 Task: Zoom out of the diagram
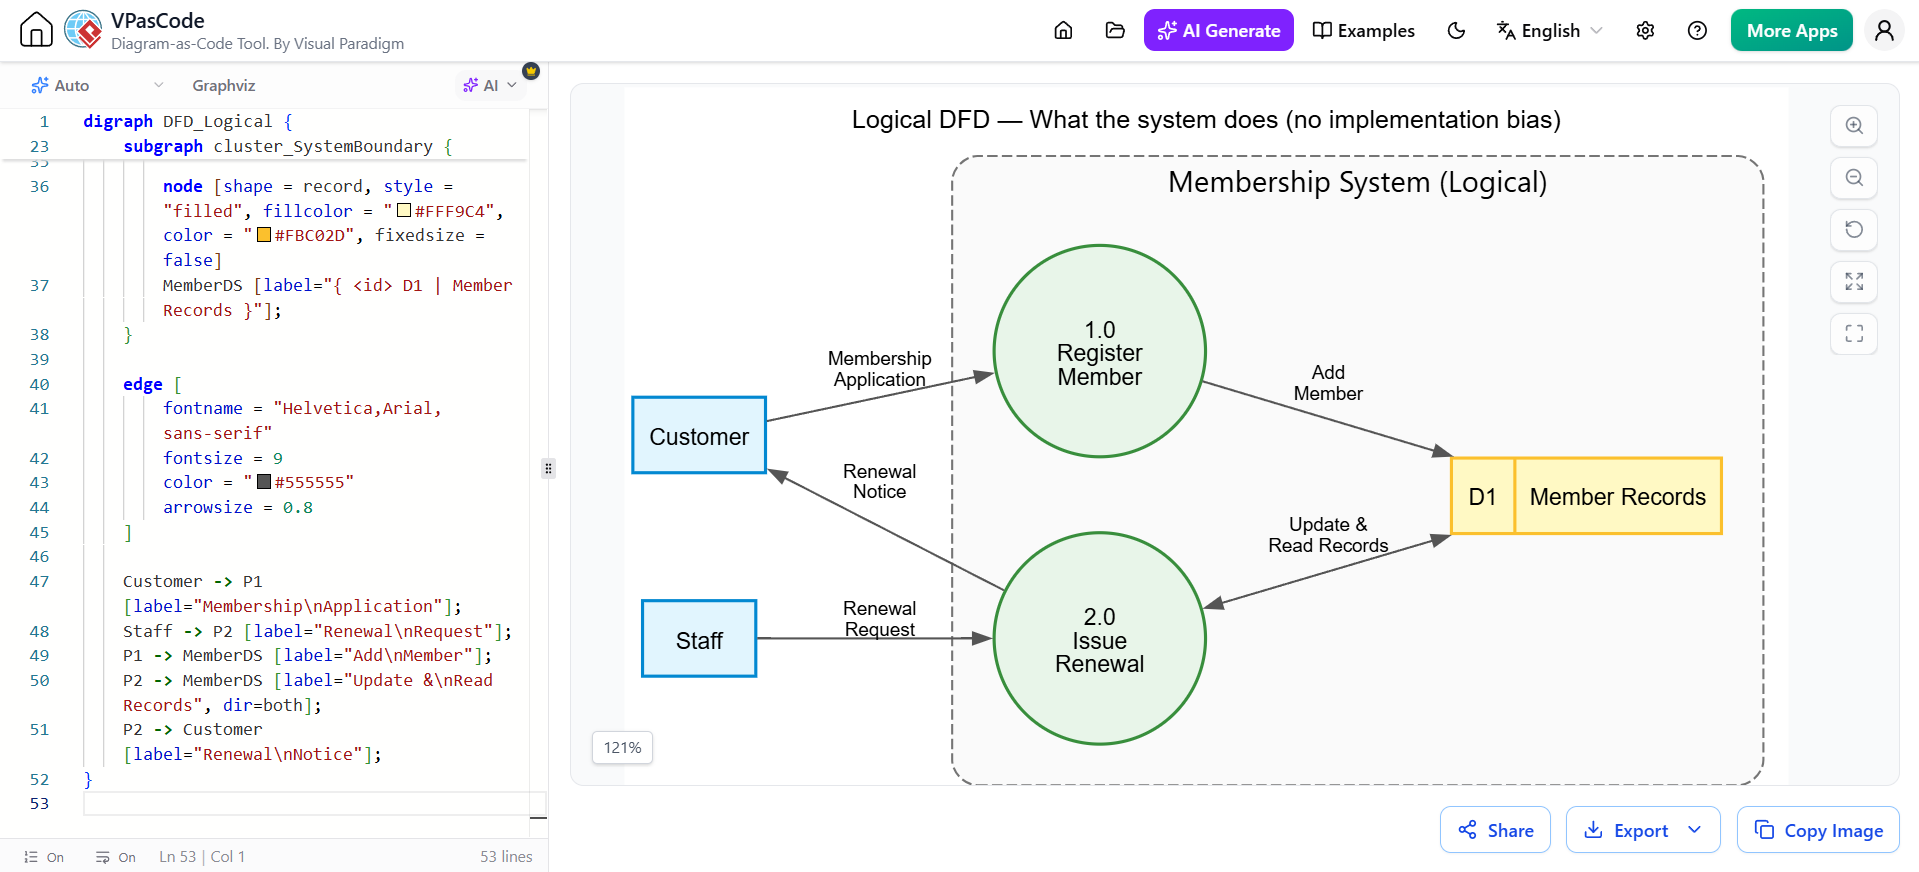coord(1854,178)
